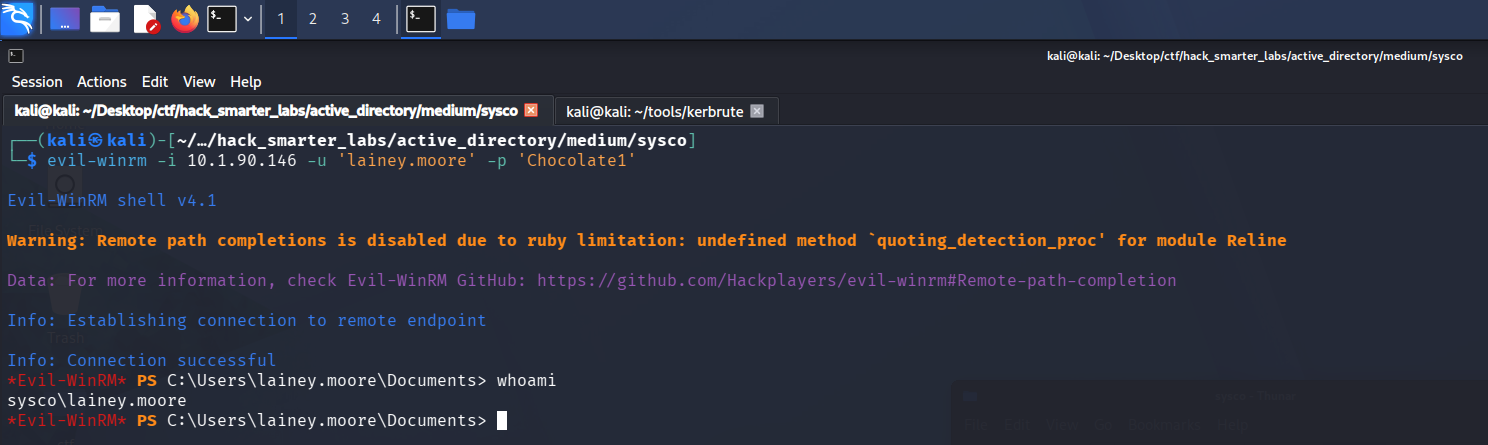Screen dimensions: 1488x445
Task: Click the terminal cursor at the last prompt
Action: click(x=502, y=420)
